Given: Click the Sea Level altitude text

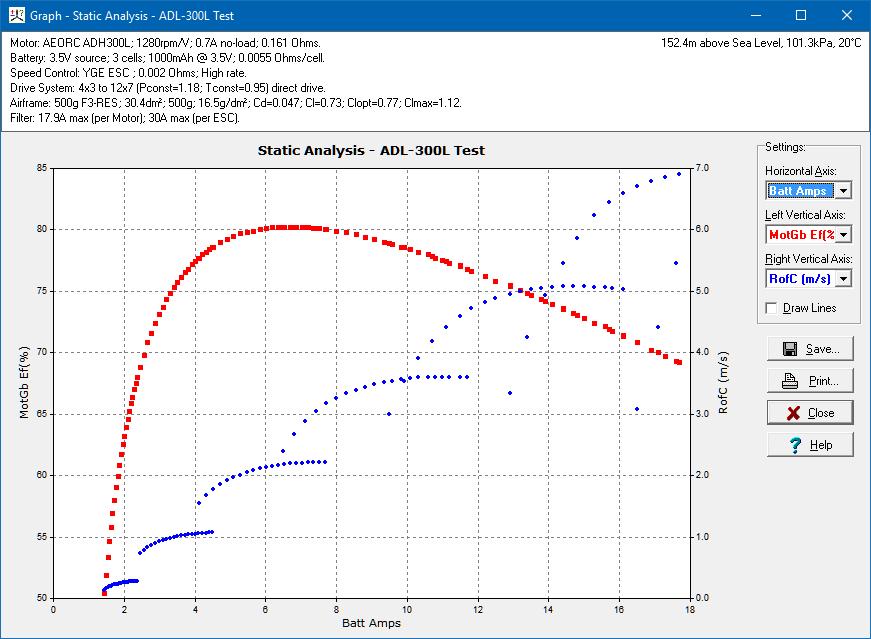Looking at the screenshot, I should pyautogui.click(x=761, y=44).
